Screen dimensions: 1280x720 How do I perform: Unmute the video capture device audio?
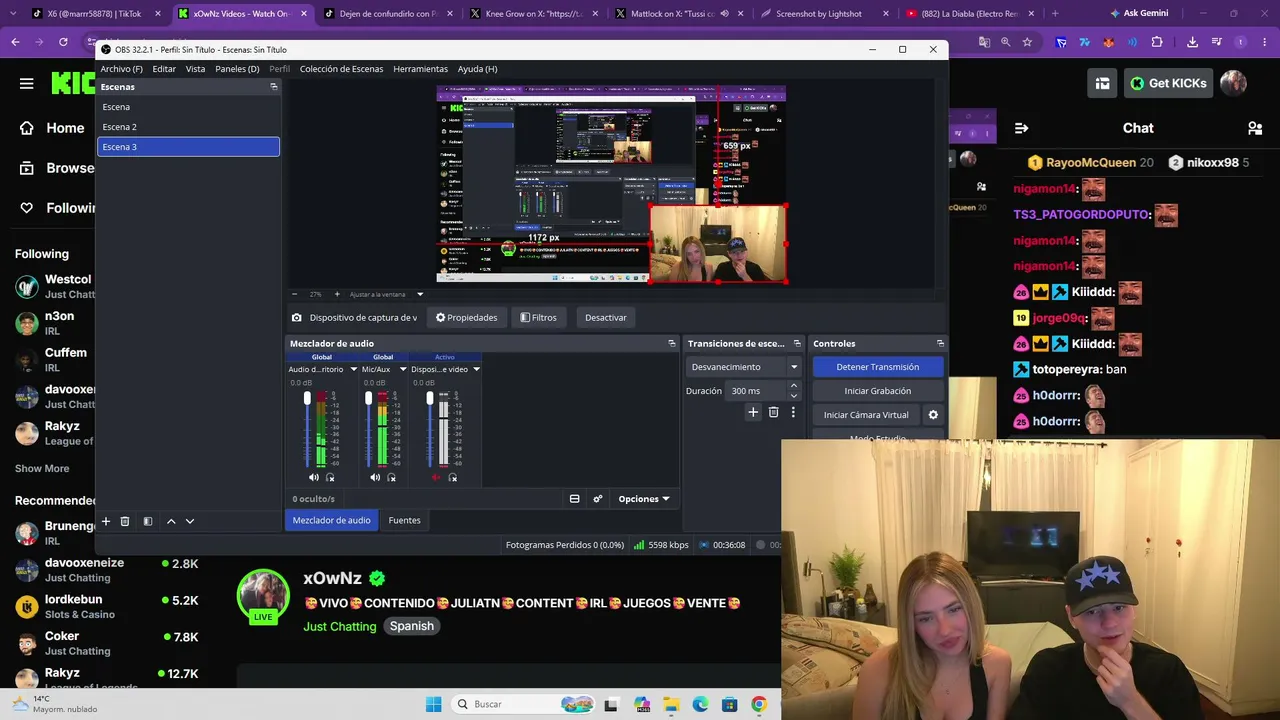[436, 478]
